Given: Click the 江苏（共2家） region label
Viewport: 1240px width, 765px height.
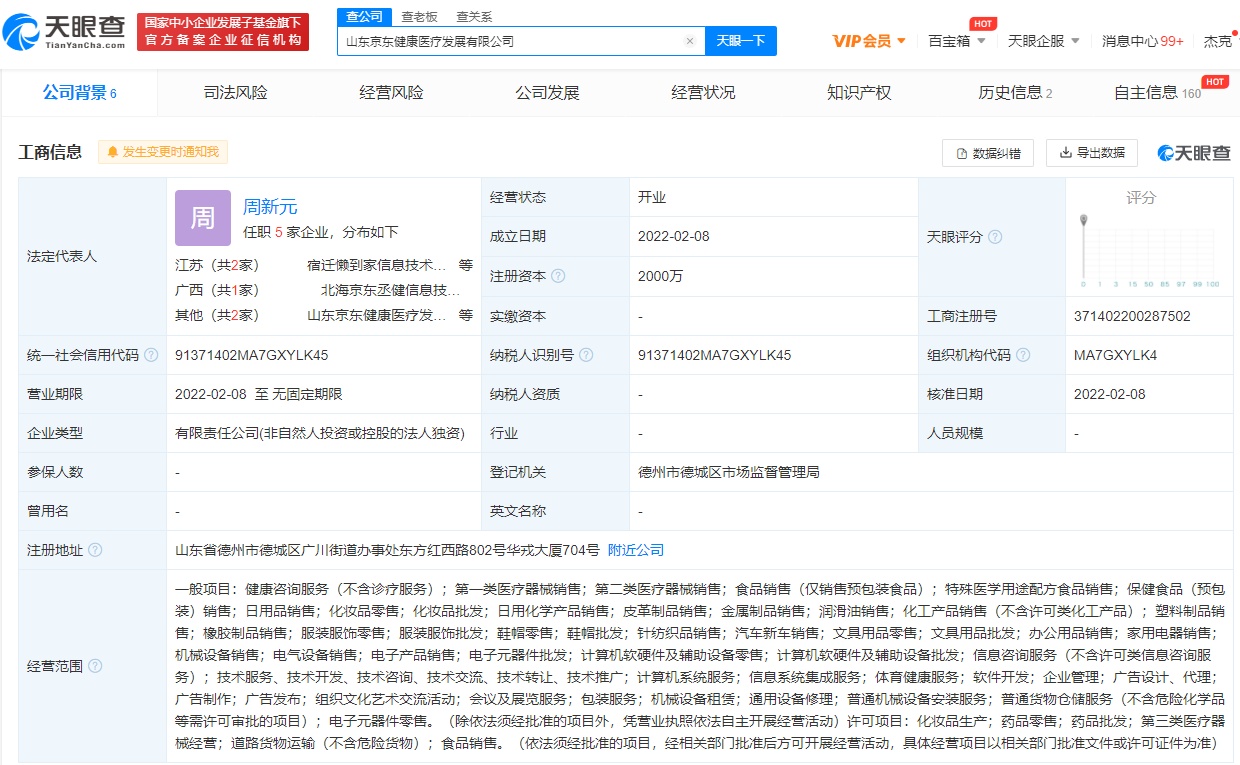Looking at the screenshot, I should pyautogui.click(x=217, y=265).
